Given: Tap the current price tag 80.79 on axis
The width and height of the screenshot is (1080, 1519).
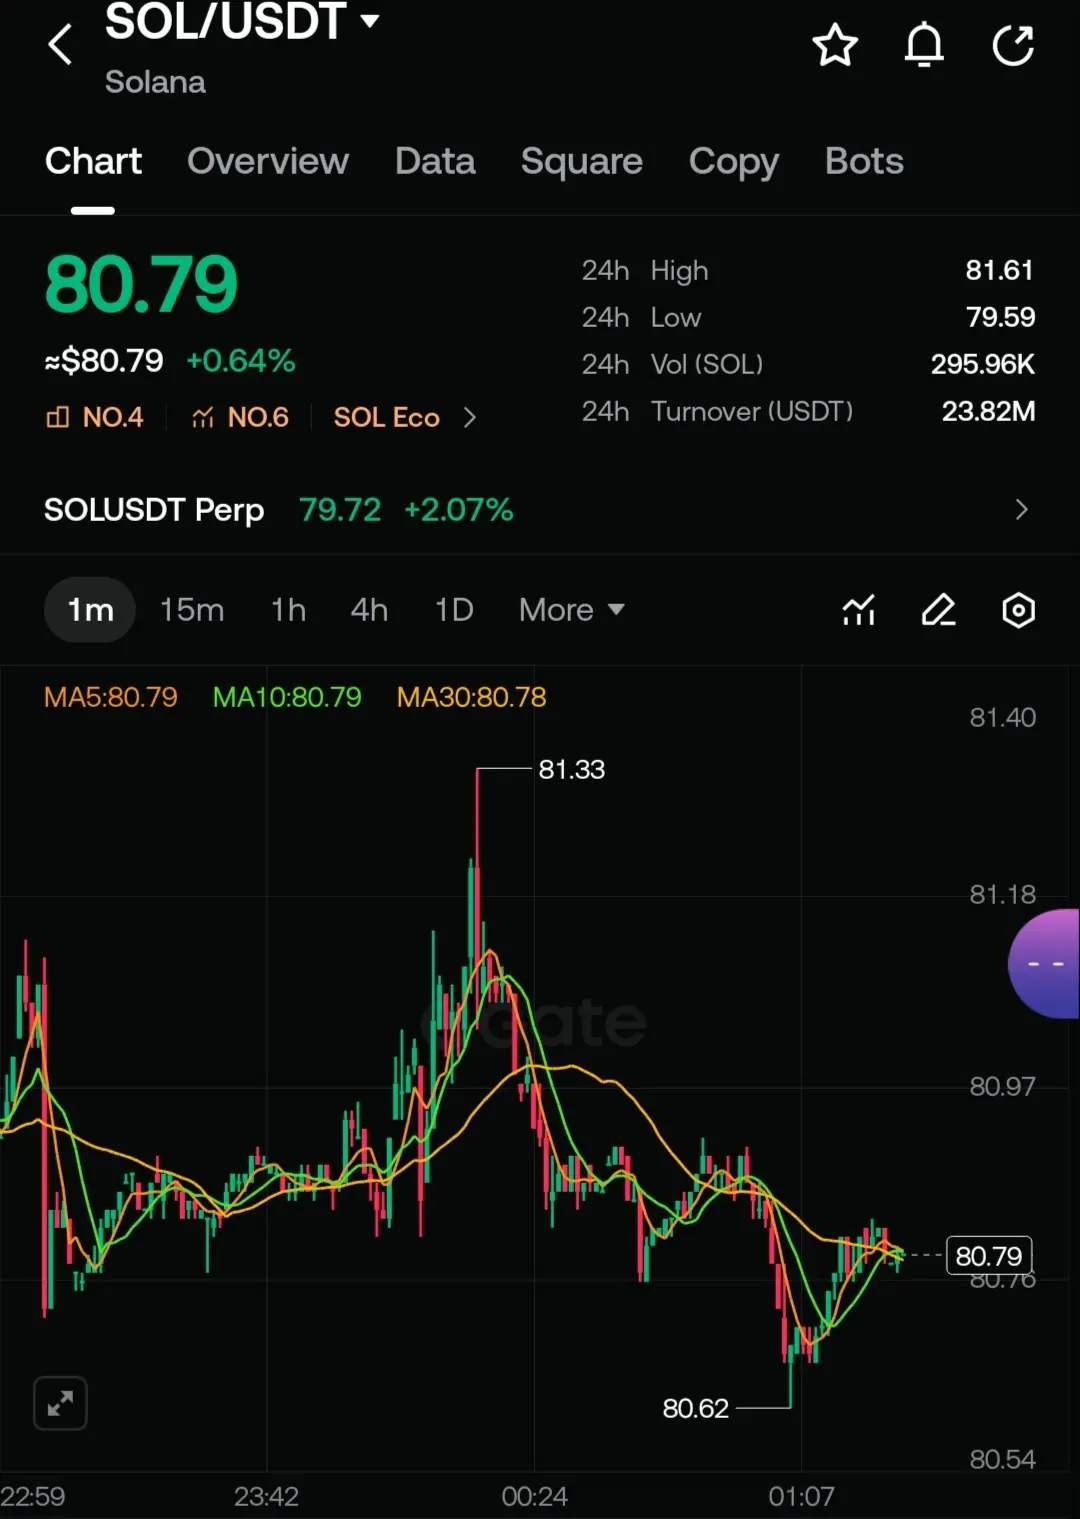Looking at the screenshot, I should pyautogui.click(x=989, y=1256).
